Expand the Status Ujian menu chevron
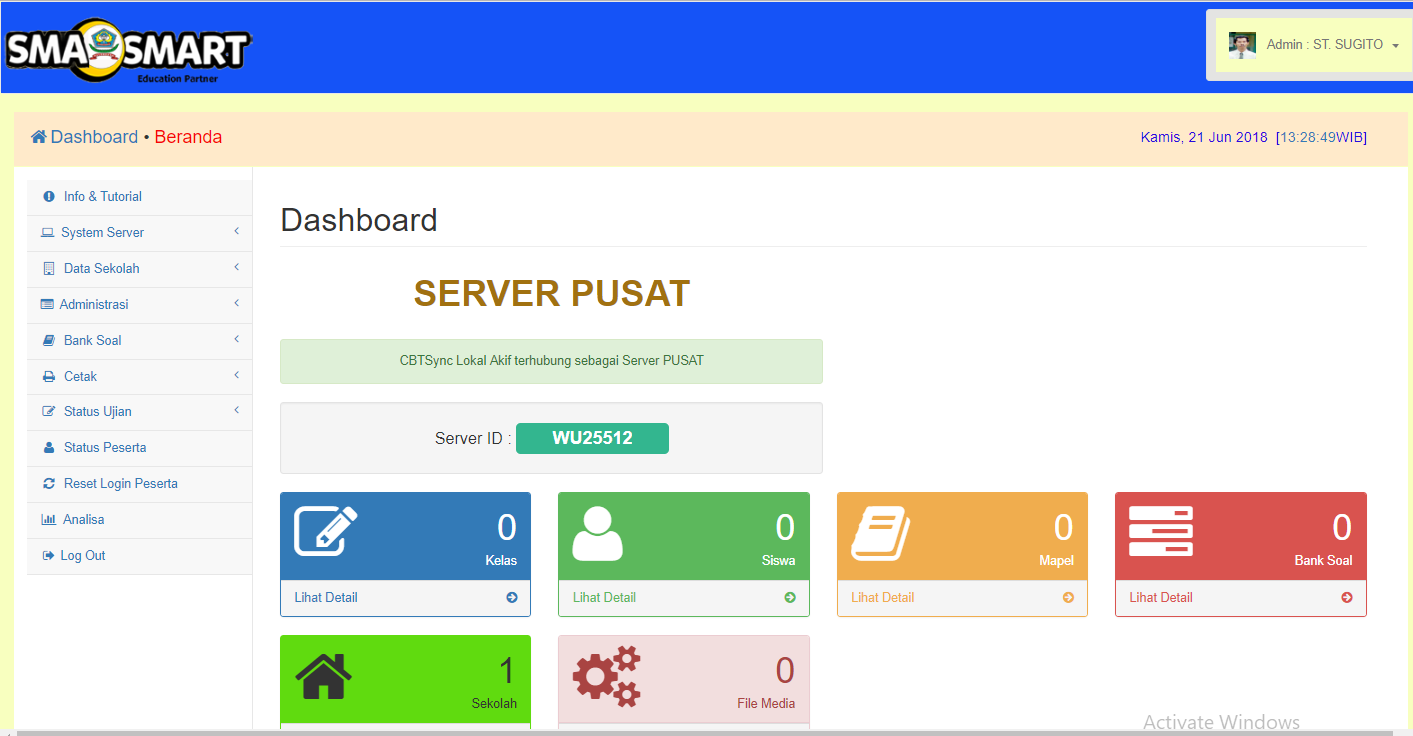The height and width of the screenshot is (736, 1413). click(237, 411)
